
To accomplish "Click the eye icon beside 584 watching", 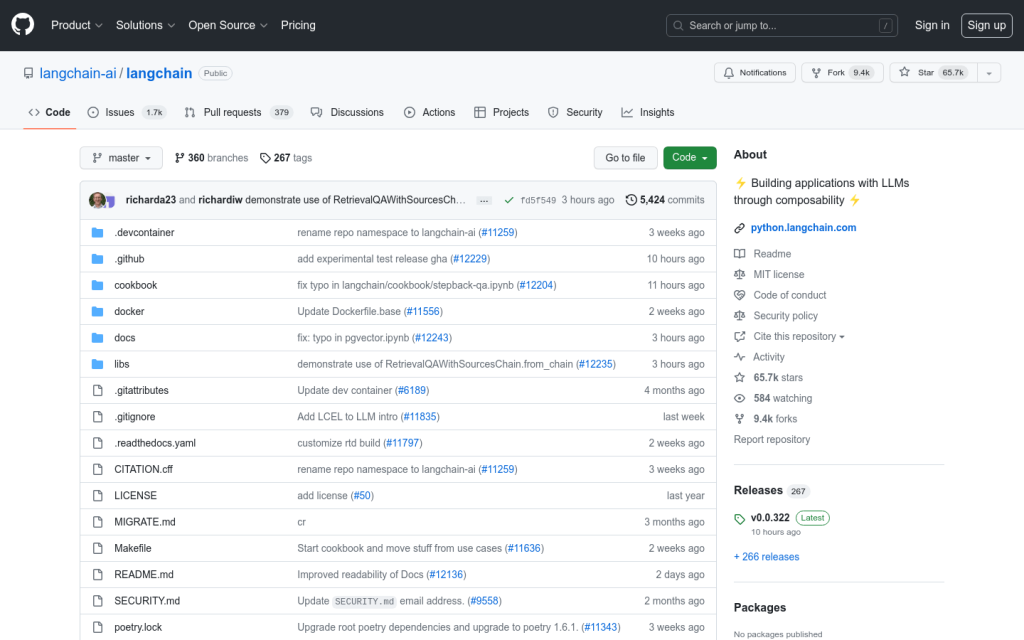I will pyautogui.click(x=739, y=398).
